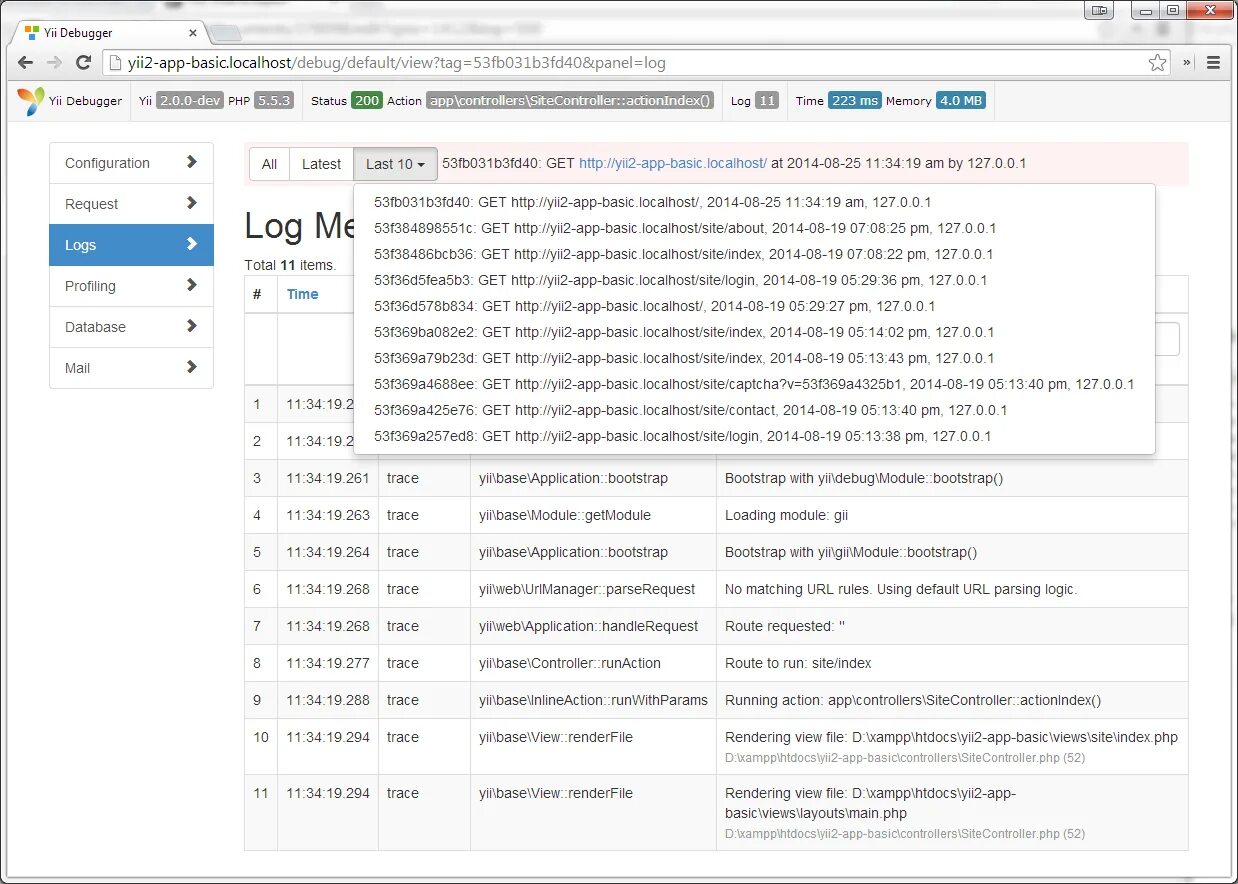The width and height of the screenshot is (1238, 884).
Task: Show hidden extensions via the double-chevron icon
Action: (x=1187, y=63)
